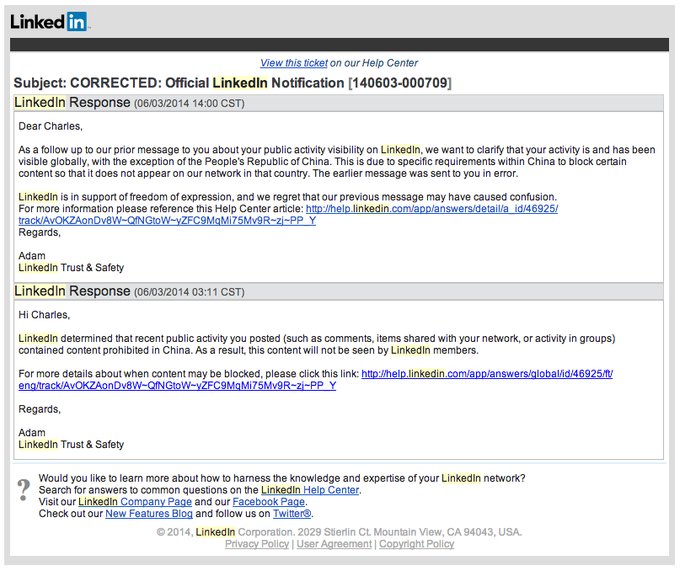The height and width of the screenshot is (571, 680).
Task: Click the 'Hi Charles,' greeting
Action: [x=44, y=315]
